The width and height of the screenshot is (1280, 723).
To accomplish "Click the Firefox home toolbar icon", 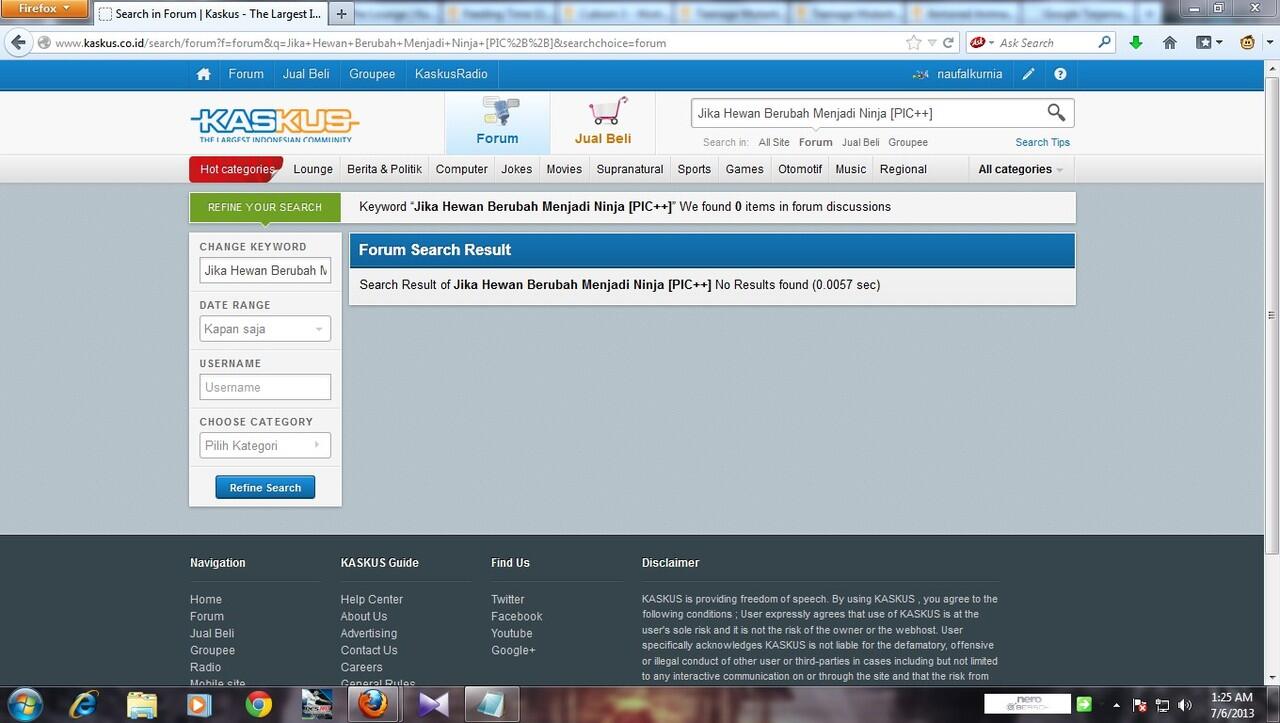I will (x=1169, y=42).
